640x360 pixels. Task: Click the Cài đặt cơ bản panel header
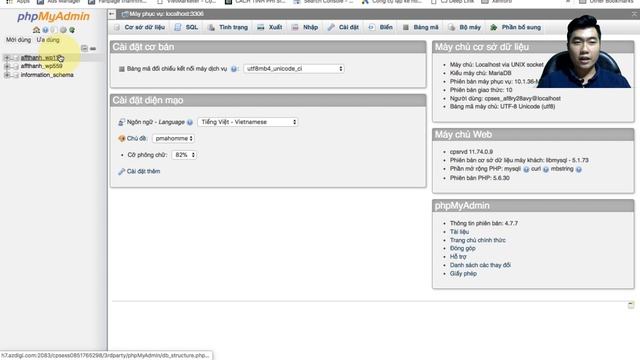(268, 47)
